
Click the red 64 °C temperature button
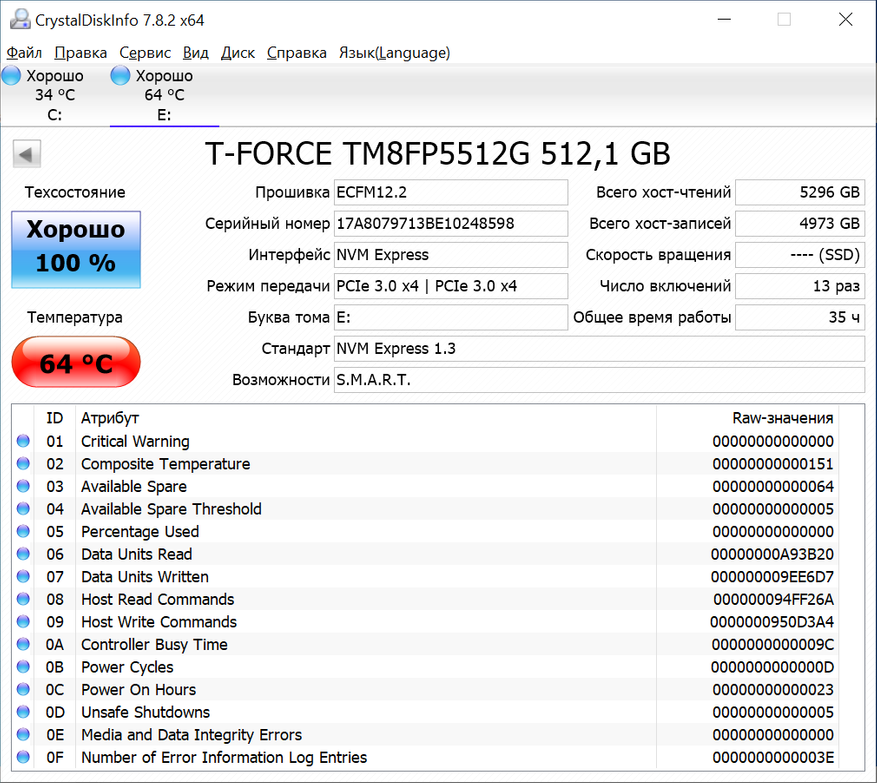pyautogui.click(x=76, y=362)
